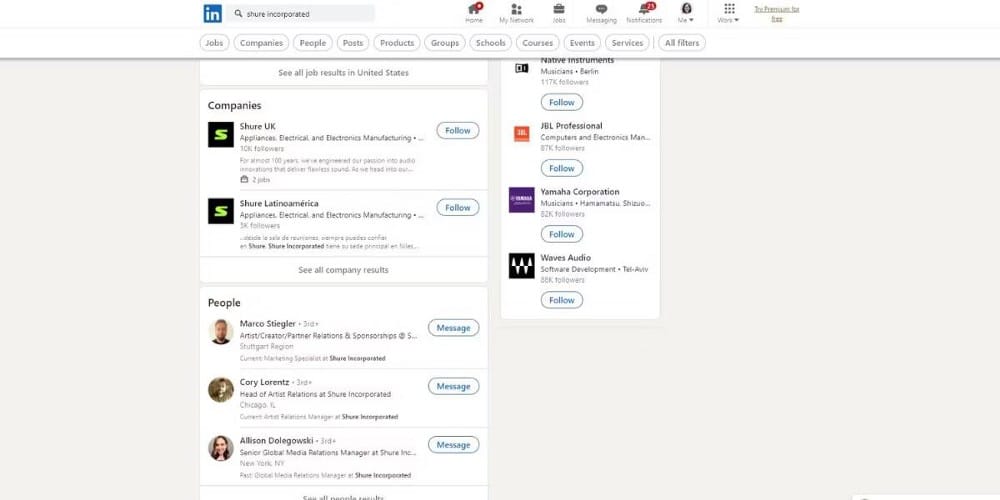The height and width of the screenshot is (500, 1000).
Task: Select the Stuttgart Region text
Action: pos(267,347)
